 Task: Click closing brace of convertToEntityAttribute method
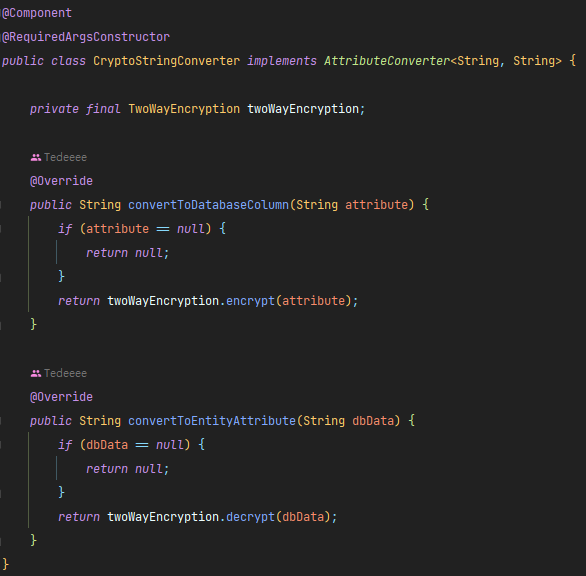[33, 540]
